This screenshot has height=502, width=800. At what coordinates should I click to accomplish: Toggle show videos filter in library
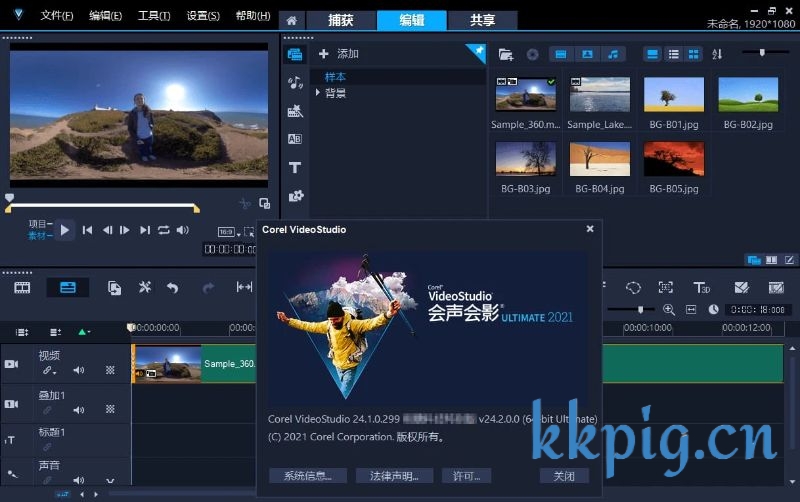[x=561, y=54]
